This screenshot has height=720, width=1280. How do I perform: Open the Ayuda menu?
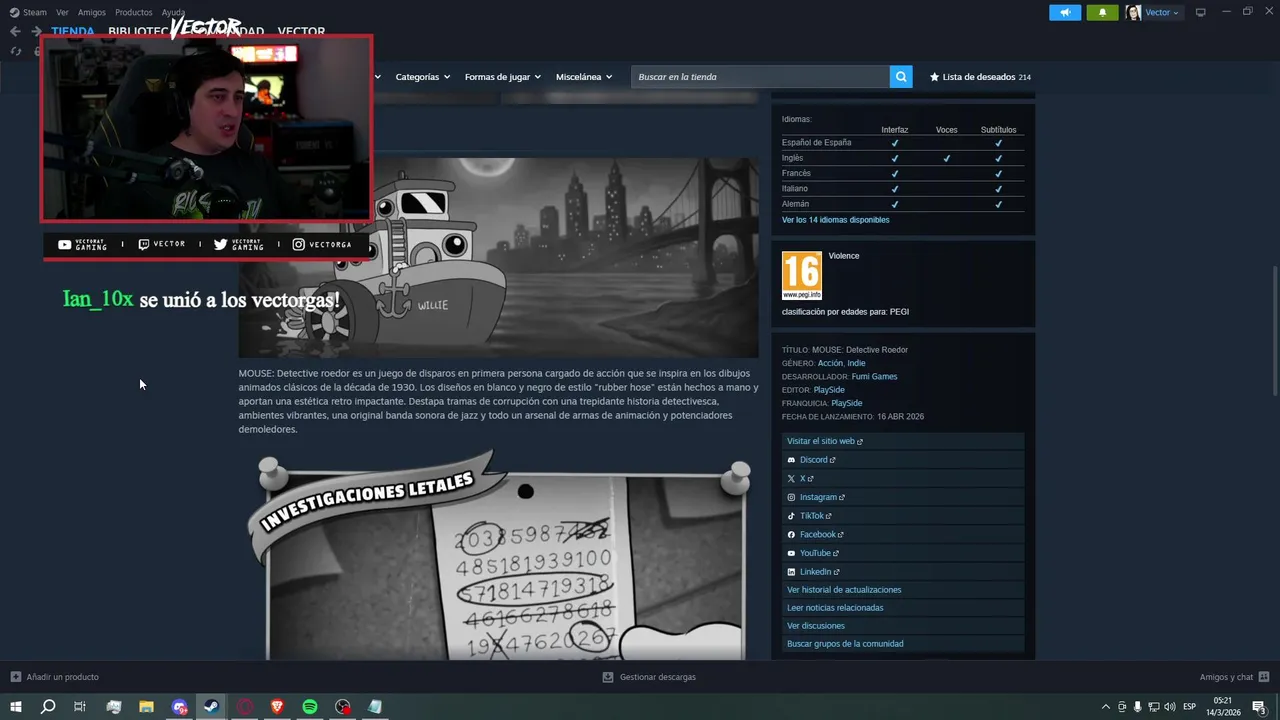coord(173,12)
